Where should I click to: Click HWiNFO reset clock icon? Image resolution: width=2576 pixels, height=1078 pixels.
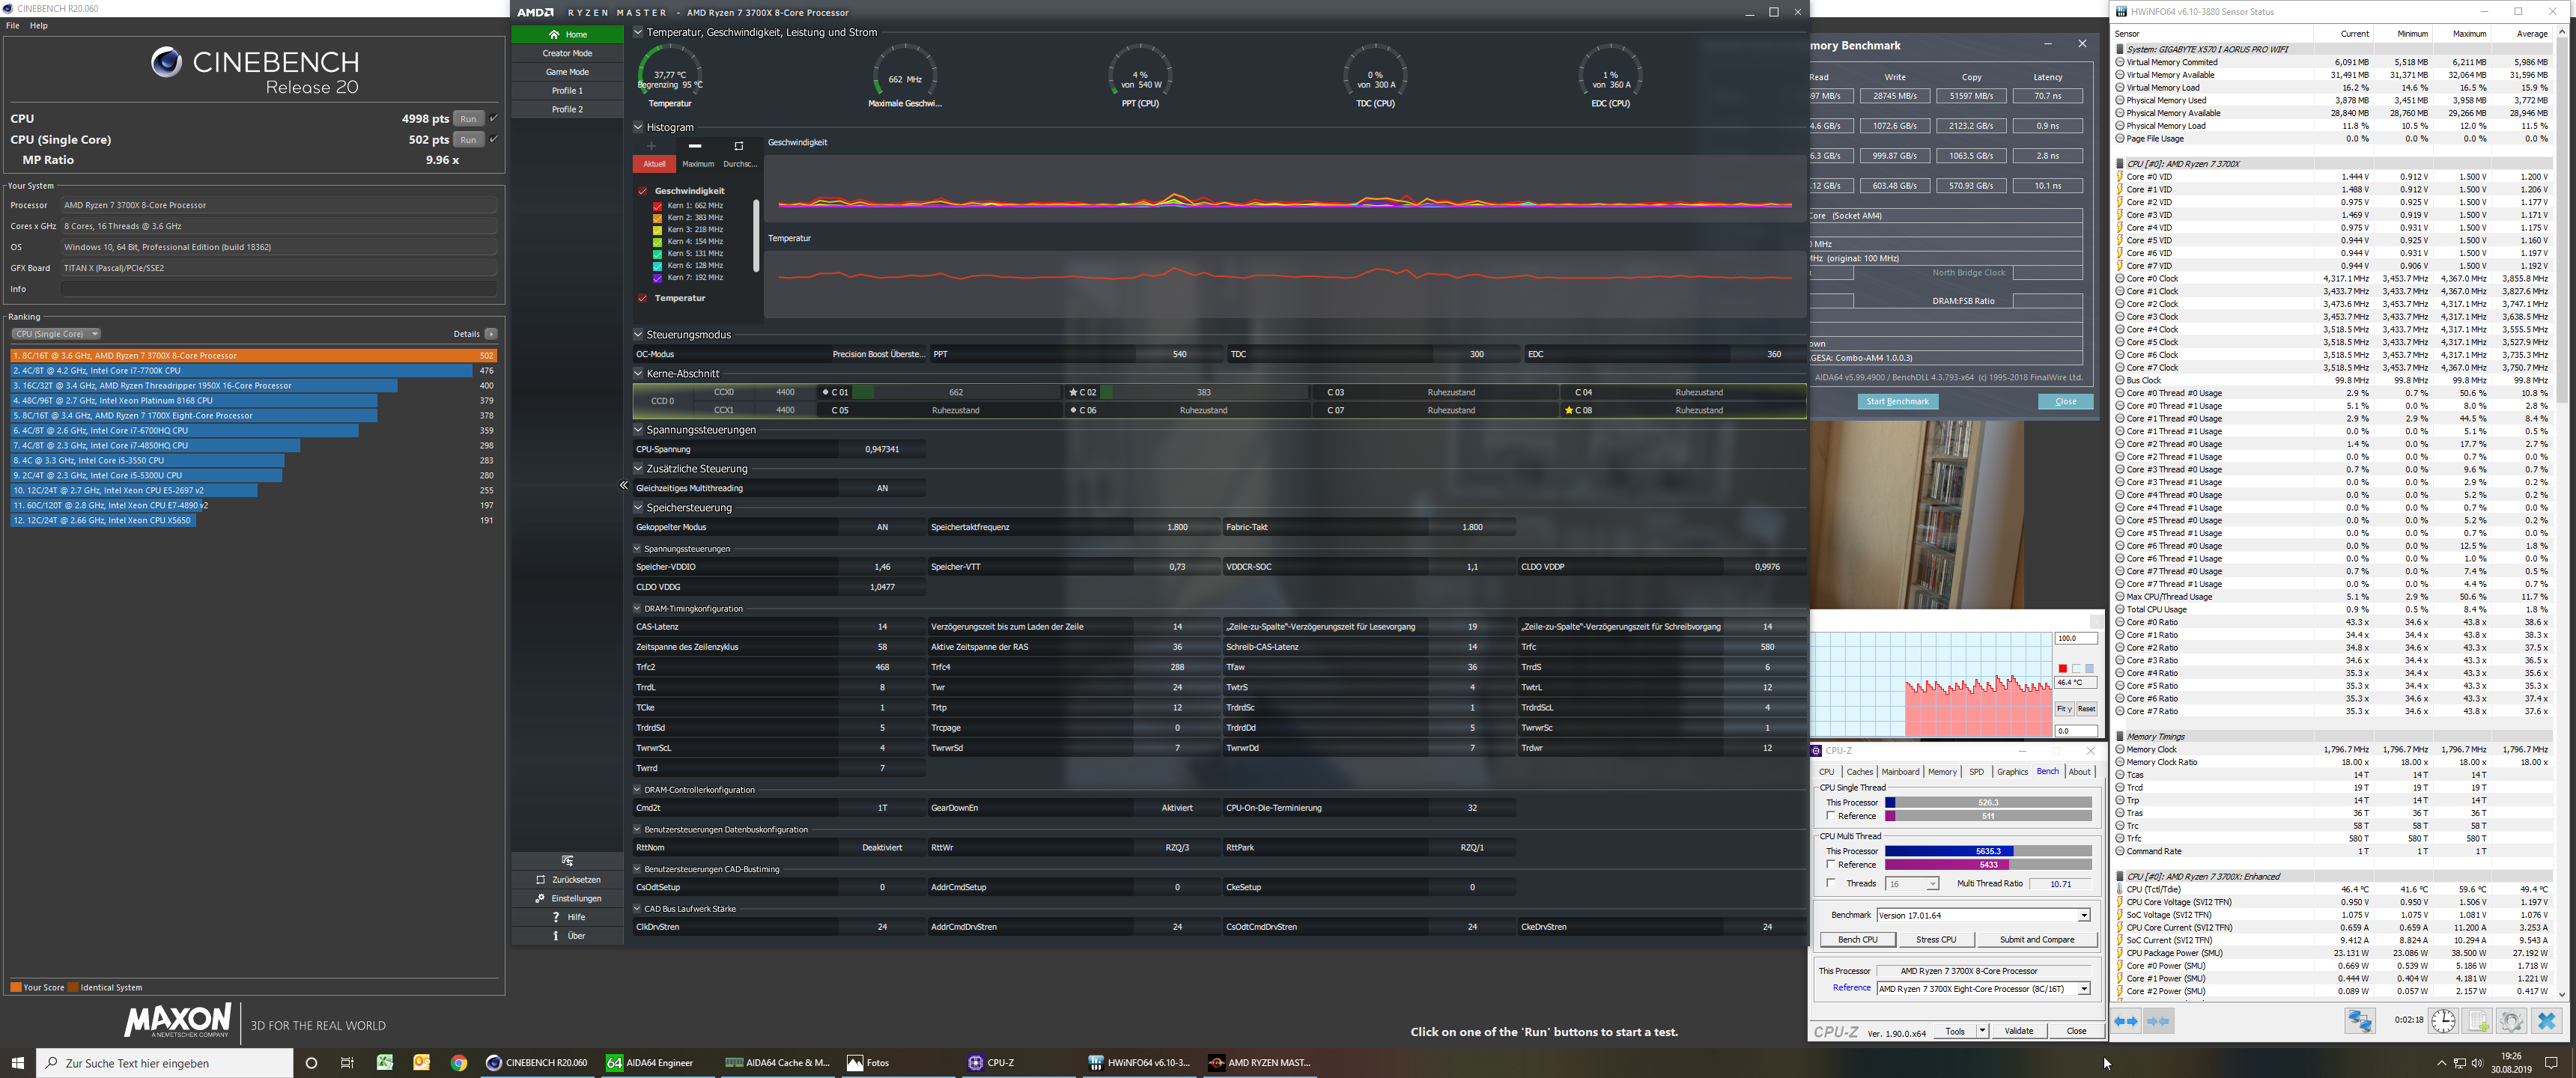(x=2443, y=1021)
